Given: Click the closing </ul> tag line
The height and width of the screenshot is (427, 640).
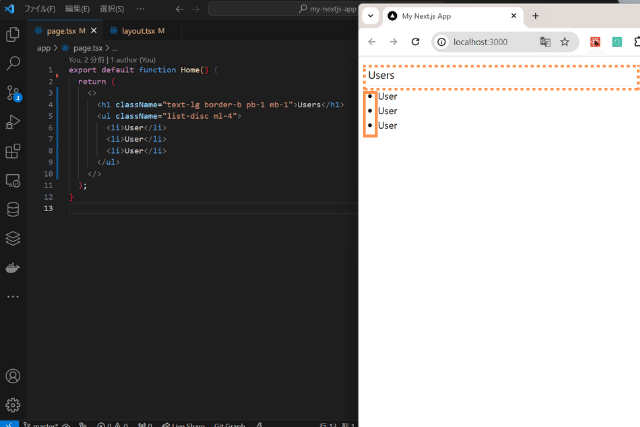Looking at the screenshot, I should pyautogui.click(x=108, y=162).
